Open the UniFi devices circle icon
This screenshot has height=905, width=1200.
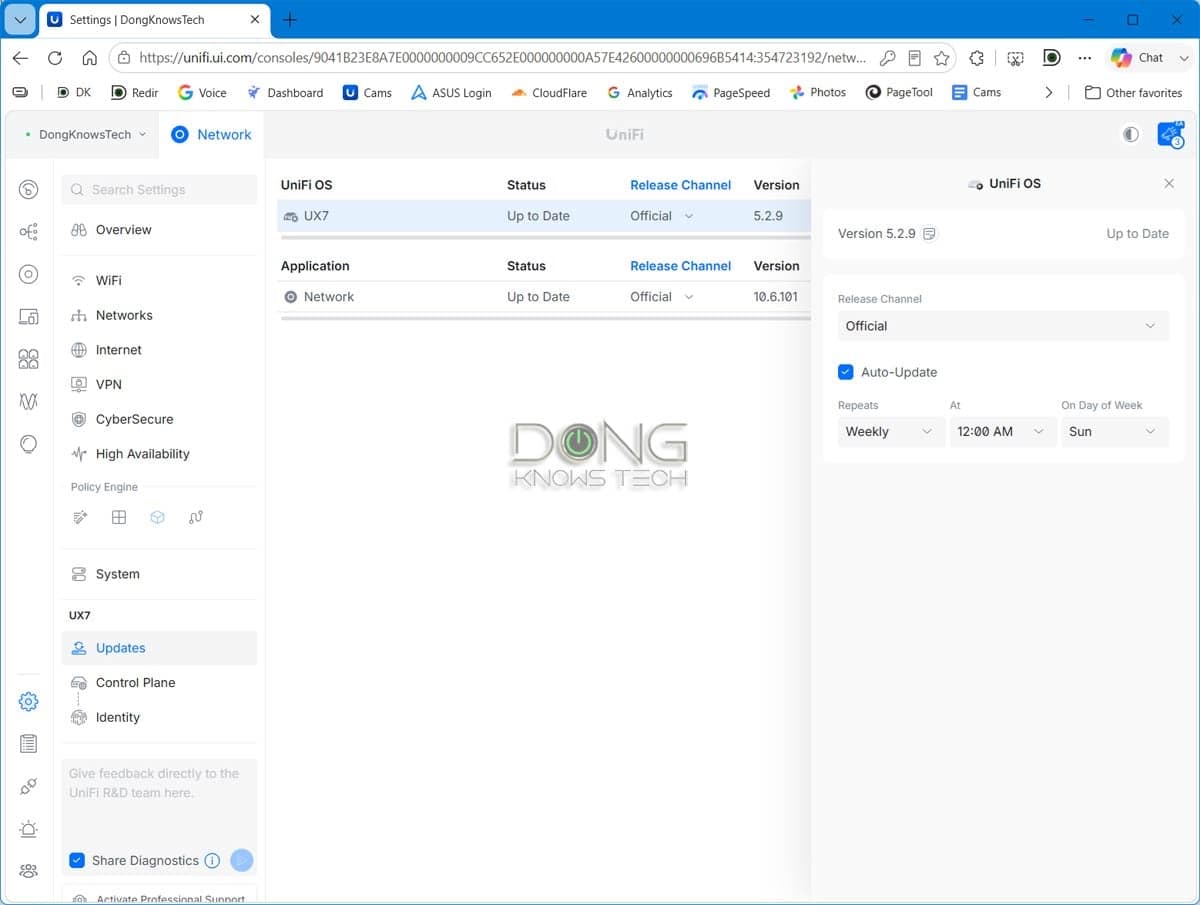[28, 274]
